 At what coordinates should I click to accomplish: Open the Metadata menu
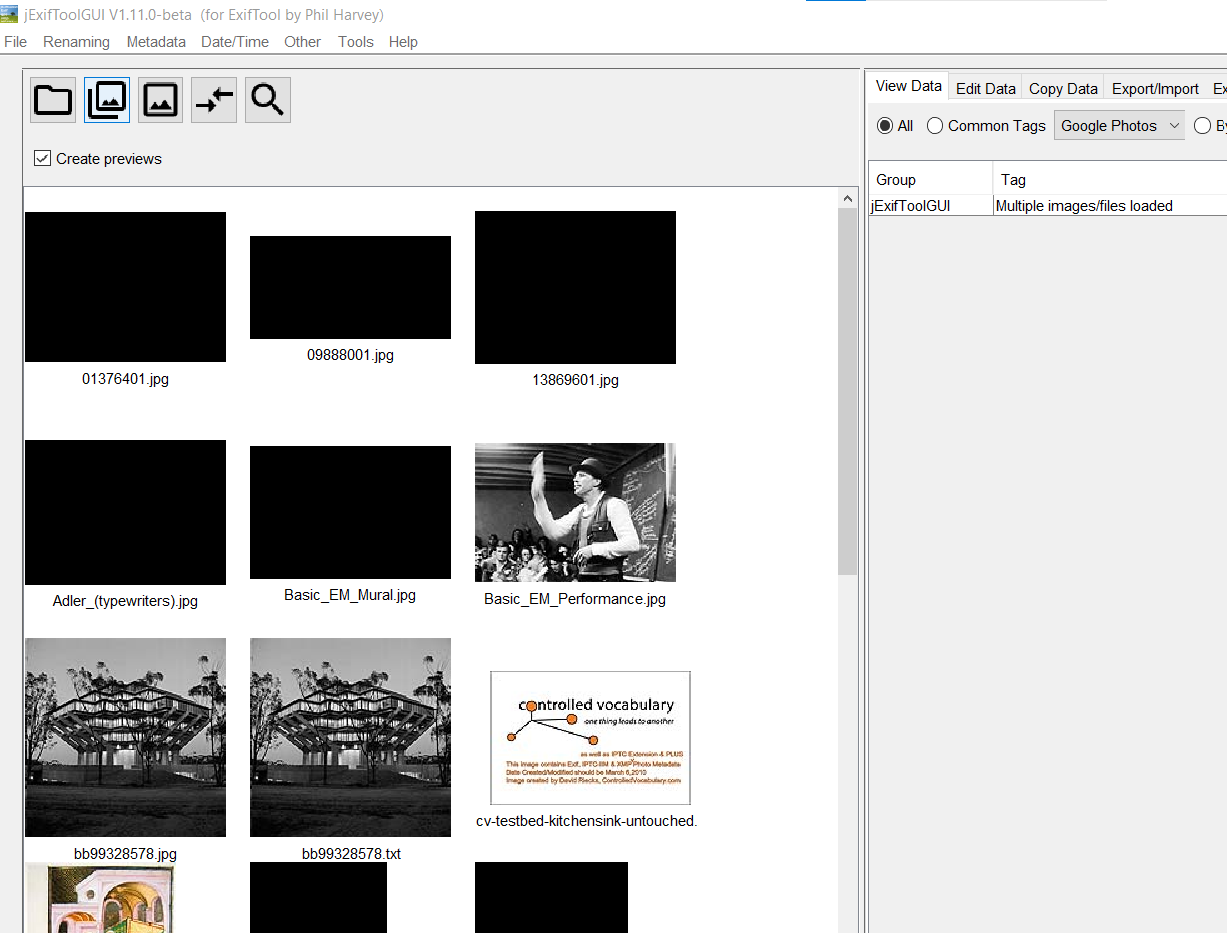pos(156,42)
